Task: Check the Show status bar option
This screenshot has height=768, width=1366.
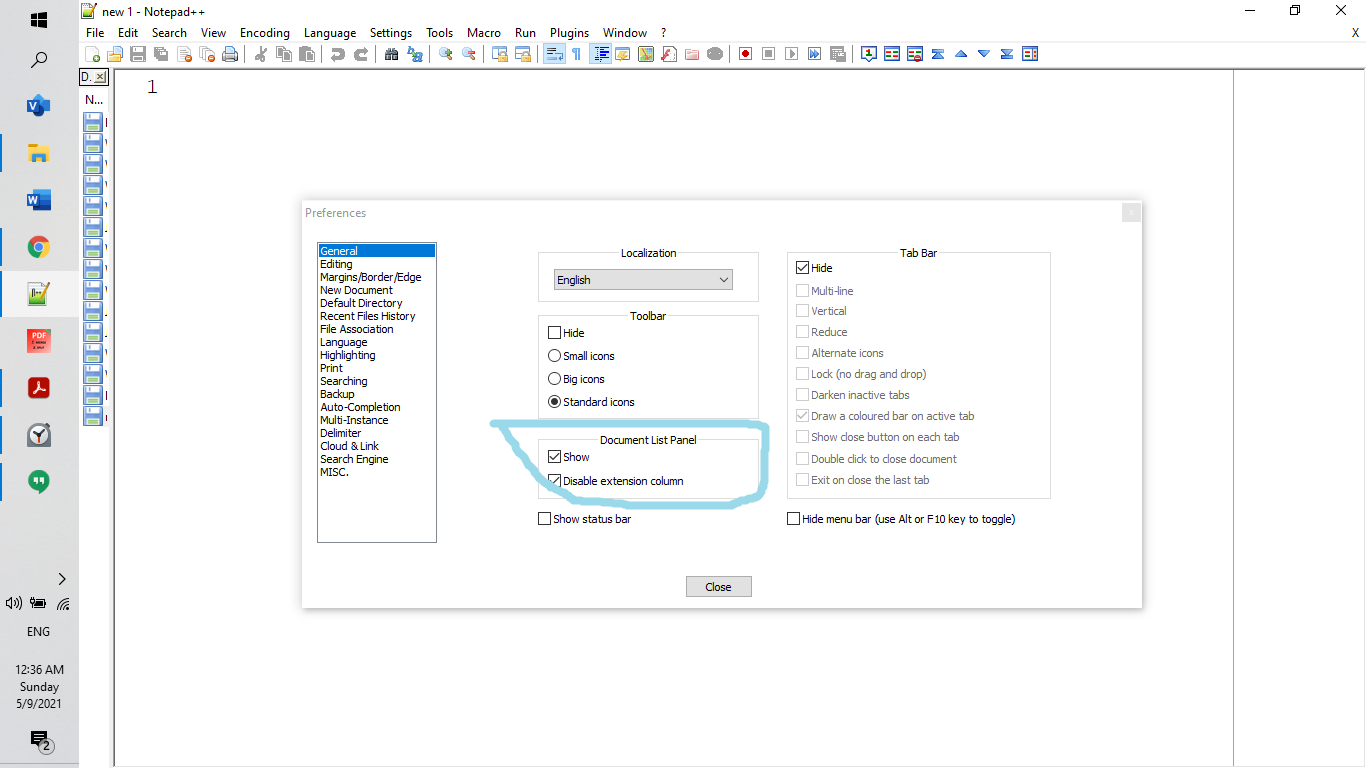Action: (544, 518)
